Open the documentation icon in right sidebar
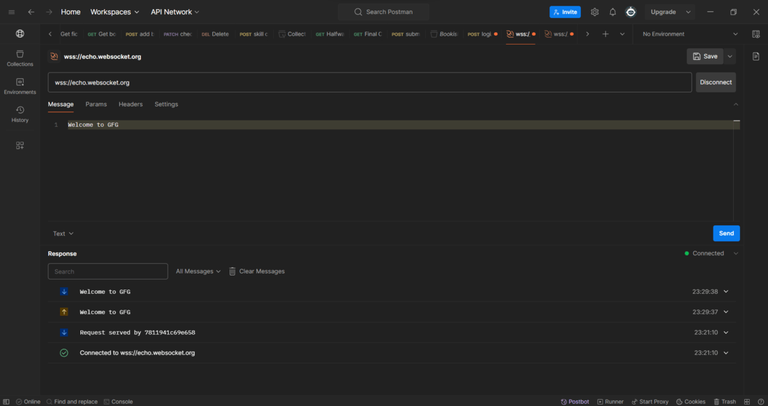This screenshot has height=406, width=768. point(755,56)
